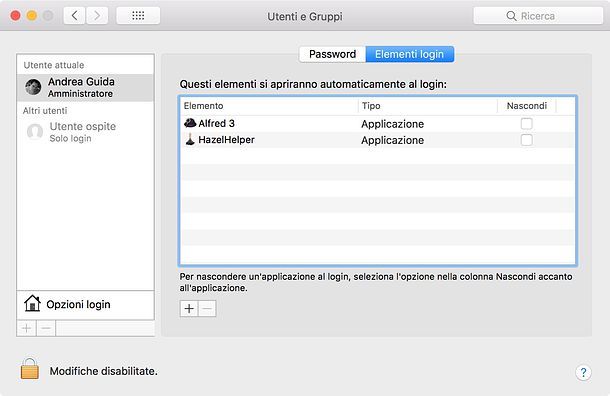The width and height of the screenshot is (610, 396).
Task: Open Opzioni login
Action: click(x=86, y=305)
